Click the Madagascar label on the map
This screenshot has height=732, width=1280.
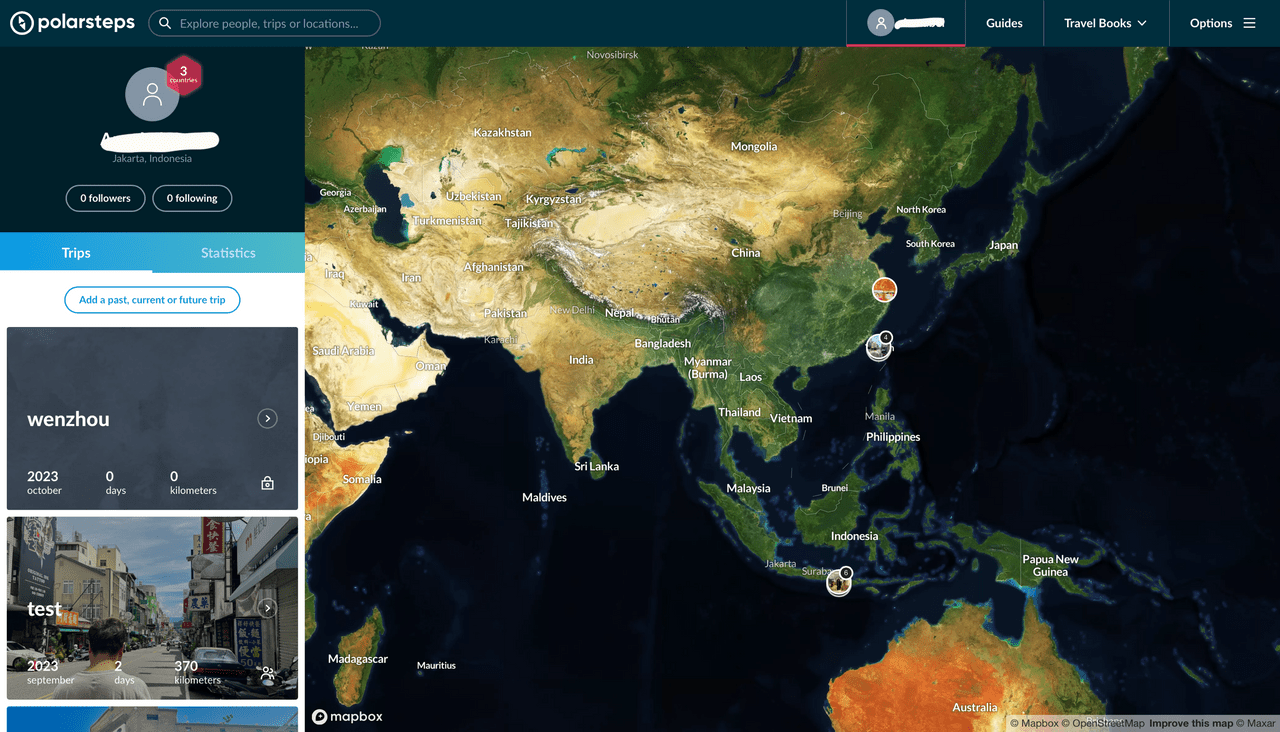(358, 659)
